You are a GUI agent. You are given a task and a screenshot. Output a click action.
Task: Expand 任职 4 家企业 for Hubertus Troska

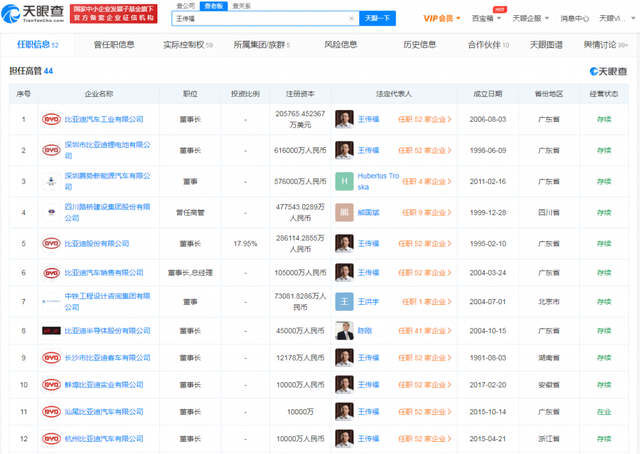[427, 181]
